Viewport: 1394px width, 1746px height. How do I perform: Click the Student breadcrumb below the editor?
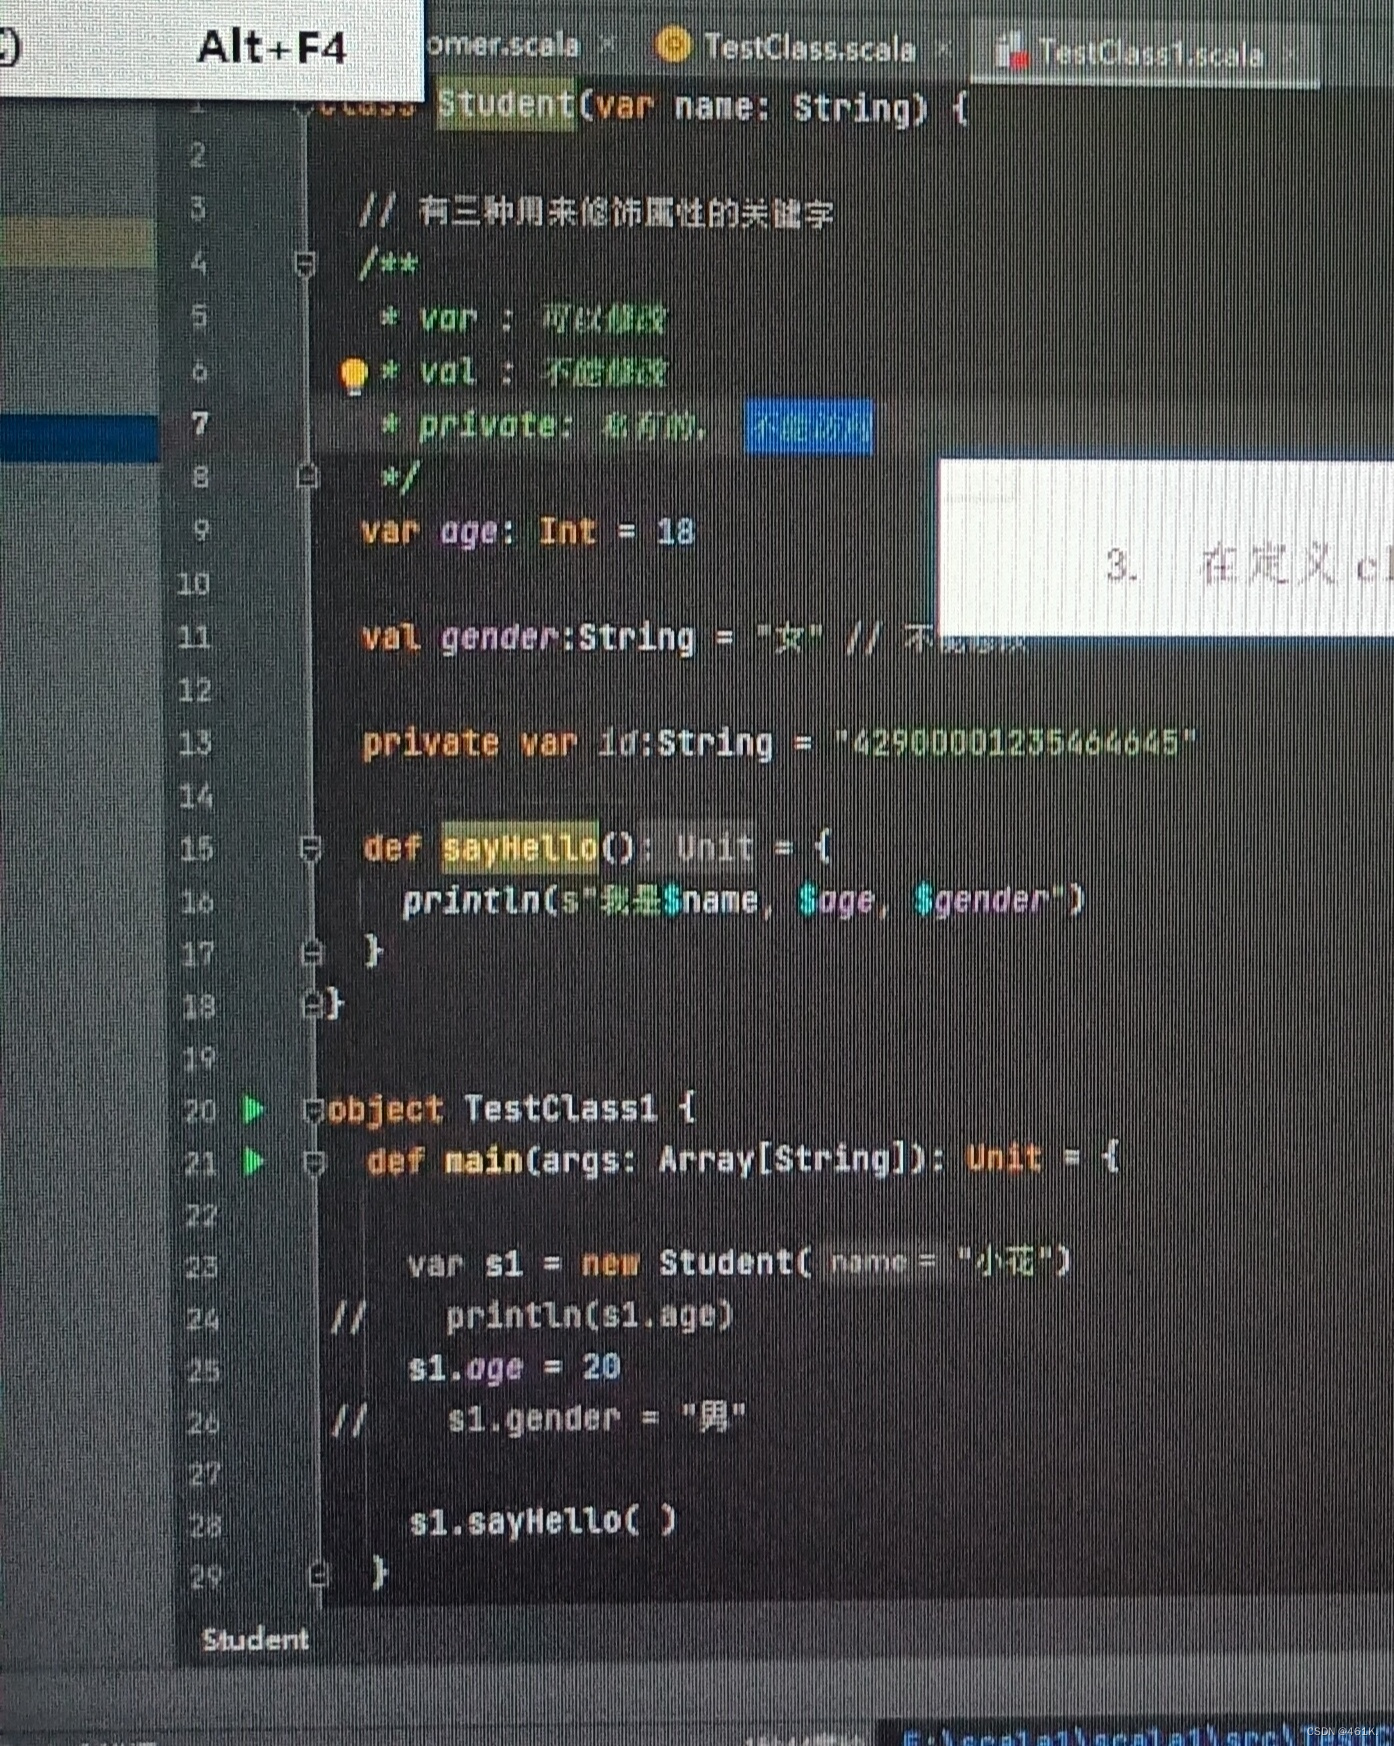[x=255, y=1639]
